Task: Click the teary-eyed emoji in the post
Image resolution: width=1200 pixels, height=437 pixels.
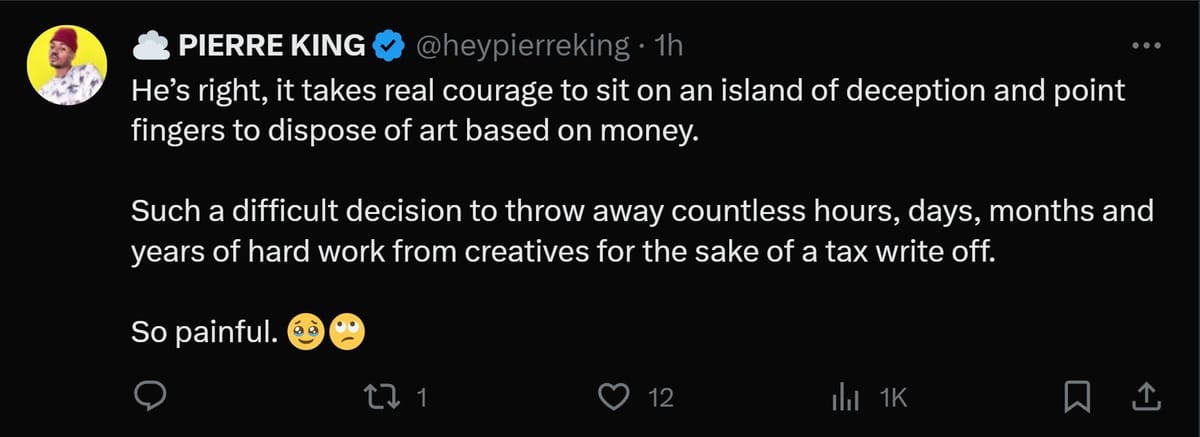Action: click(303, 330)
